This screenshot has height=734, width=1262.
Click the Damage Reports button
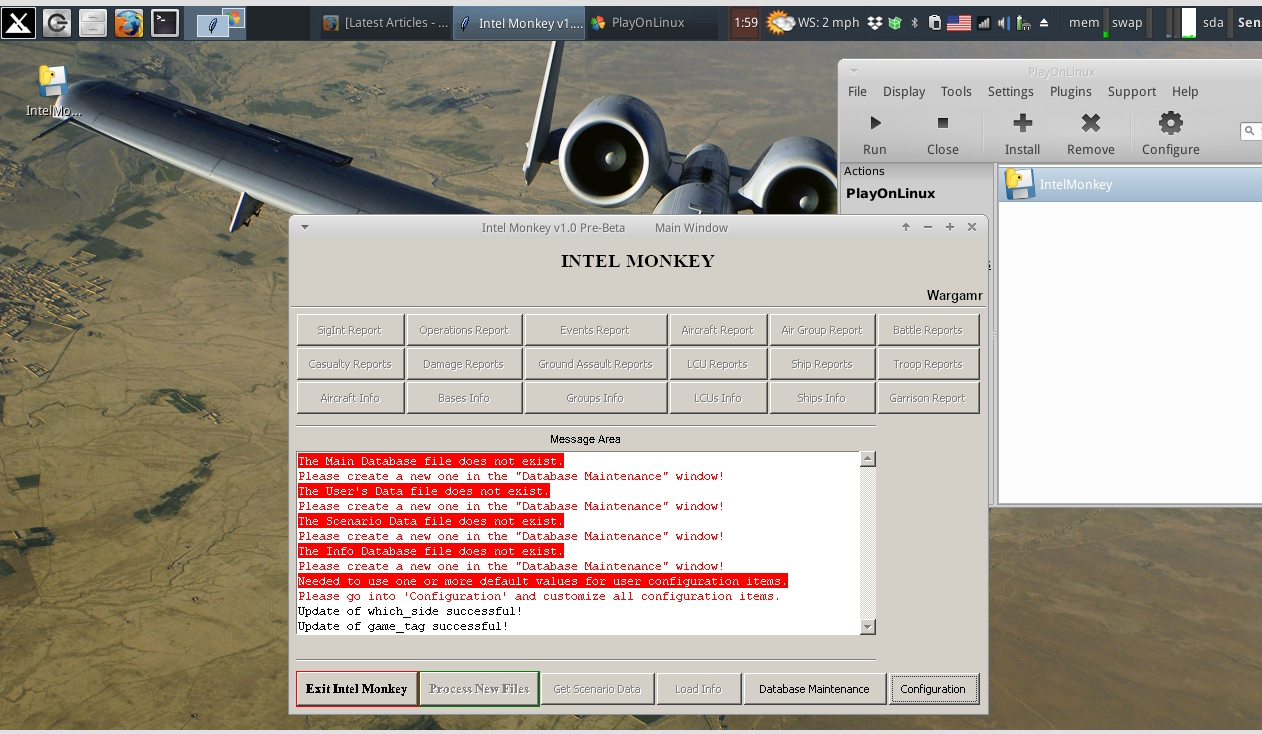(464, 364)
